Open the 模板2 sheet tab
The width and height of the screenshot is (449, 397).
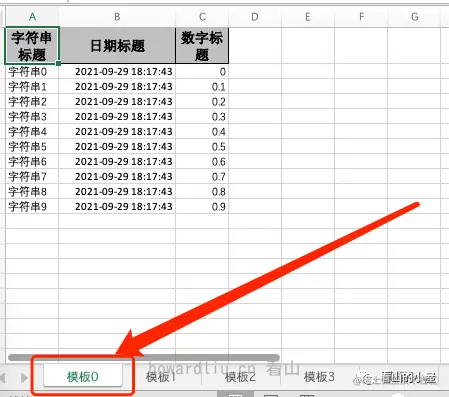(241, 376)
